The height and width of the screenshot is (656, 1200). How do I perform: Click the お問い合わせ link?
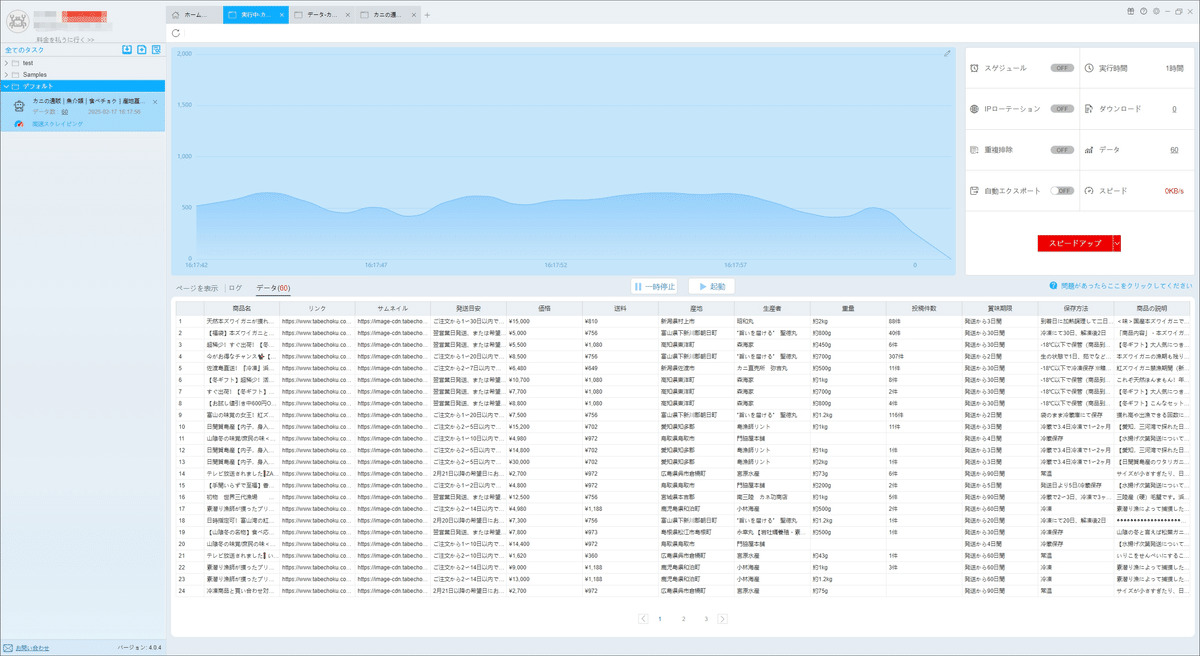[x=32, y=648]
